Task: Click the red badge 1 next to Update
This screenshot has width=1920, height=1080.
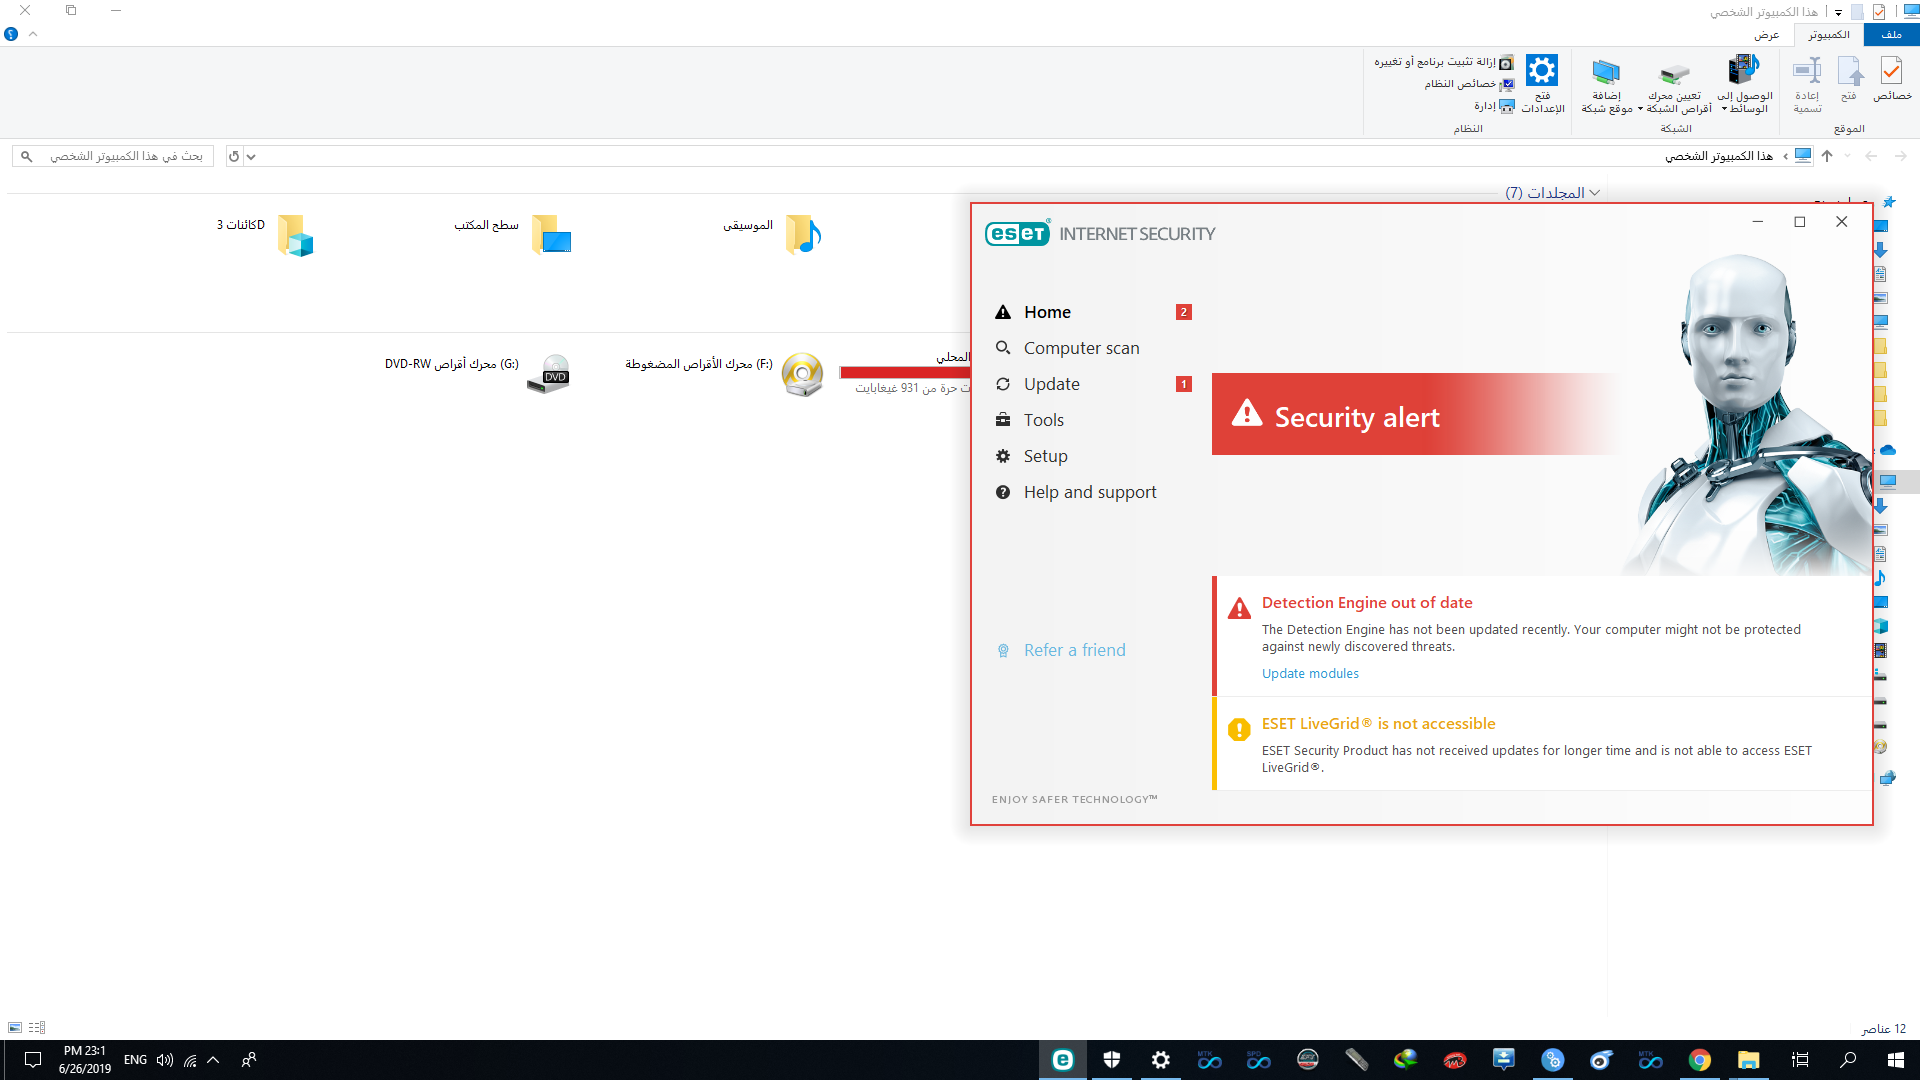Action: pos(1184,384)
